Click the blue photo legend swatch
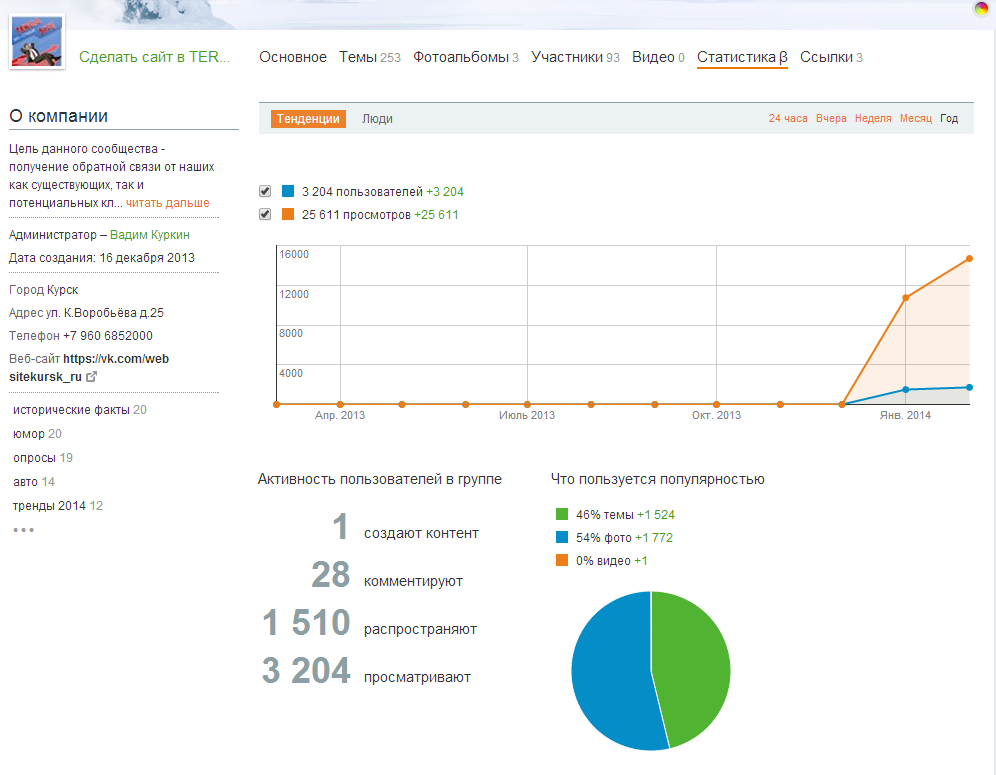This screenshot has width=996, height=775. [x=562, y=537]
